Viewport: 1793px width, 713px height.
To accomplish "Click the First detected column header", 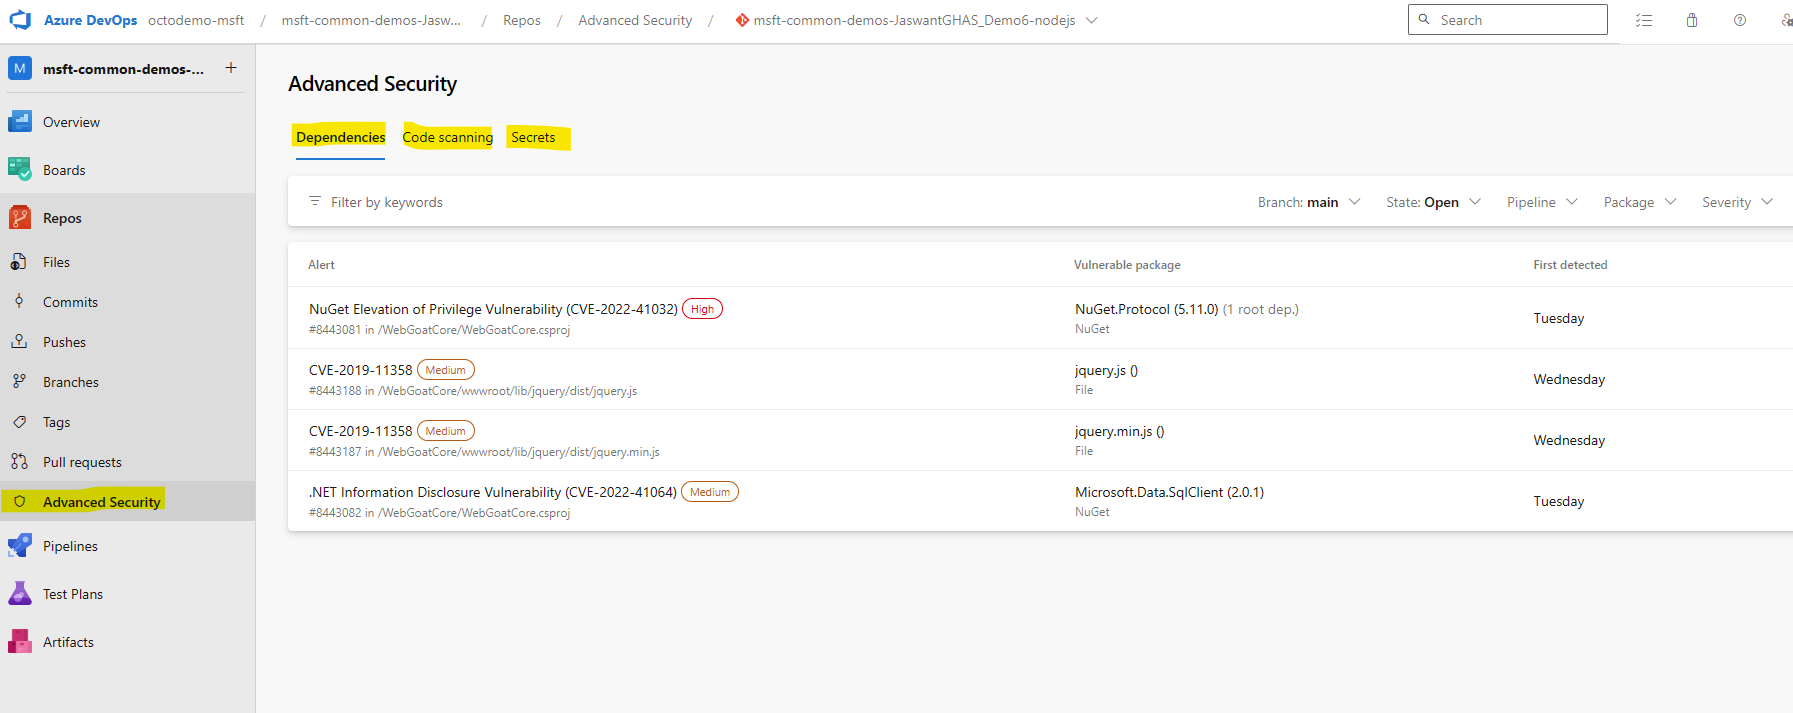I will pos(1570,265).
